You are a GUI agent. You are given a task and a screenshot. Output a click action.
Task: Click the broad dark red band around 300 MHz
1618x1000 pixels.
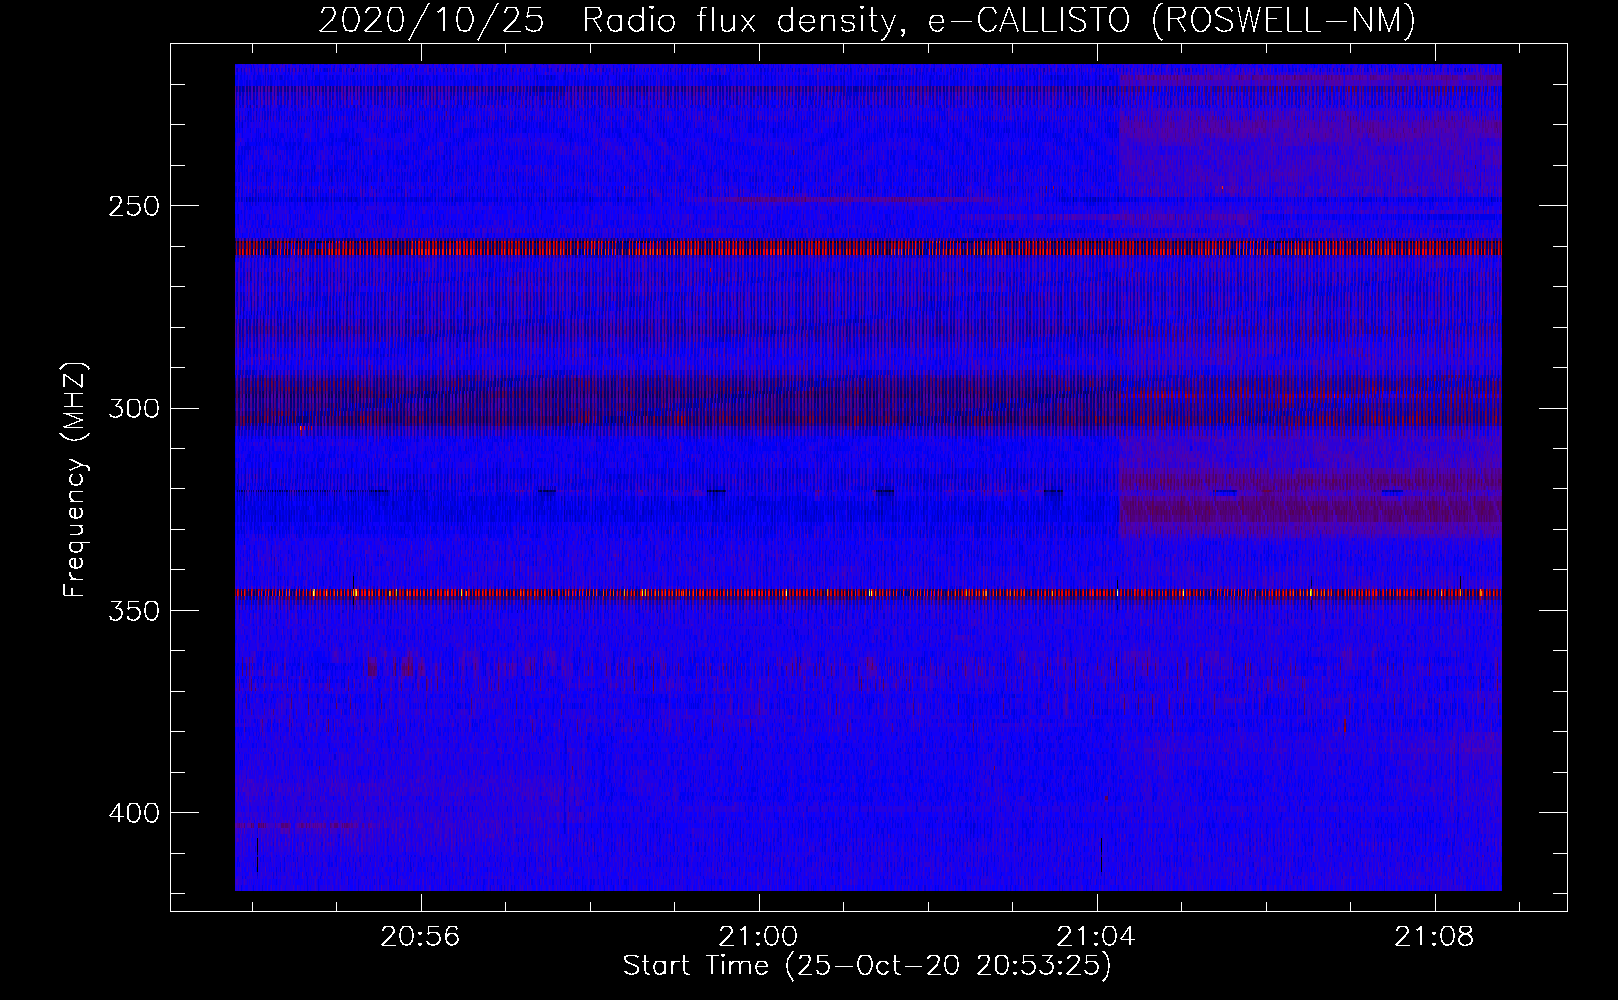click(868, 402)
